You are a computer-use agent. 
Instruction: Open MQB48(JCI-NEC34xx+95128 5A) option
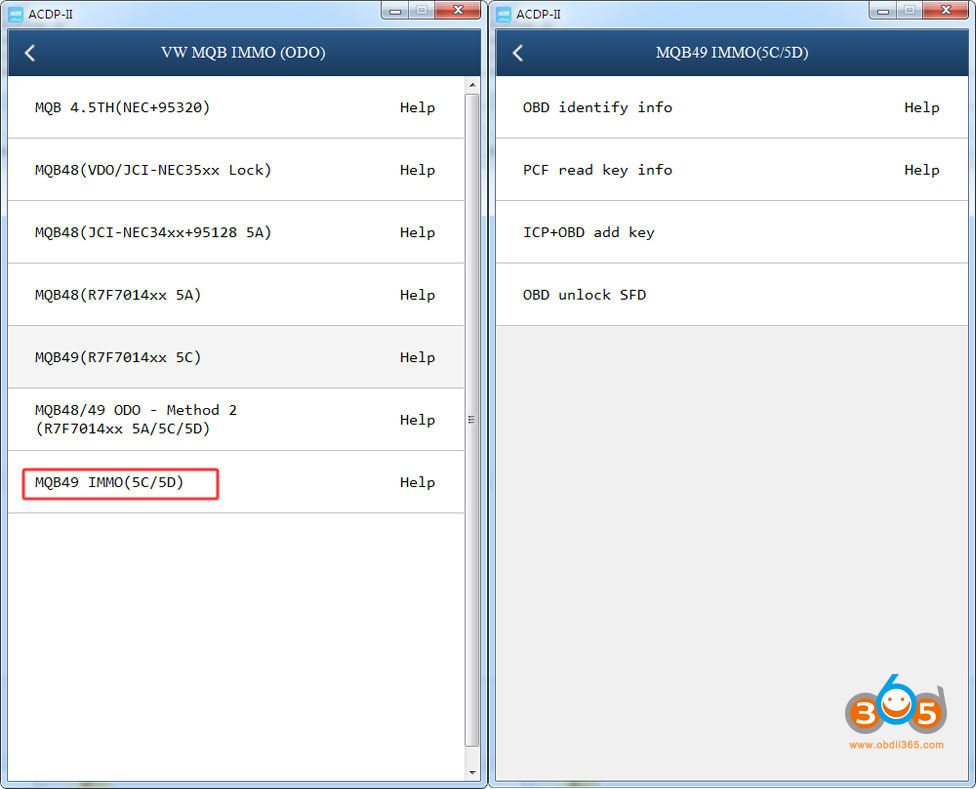(153, 232)
